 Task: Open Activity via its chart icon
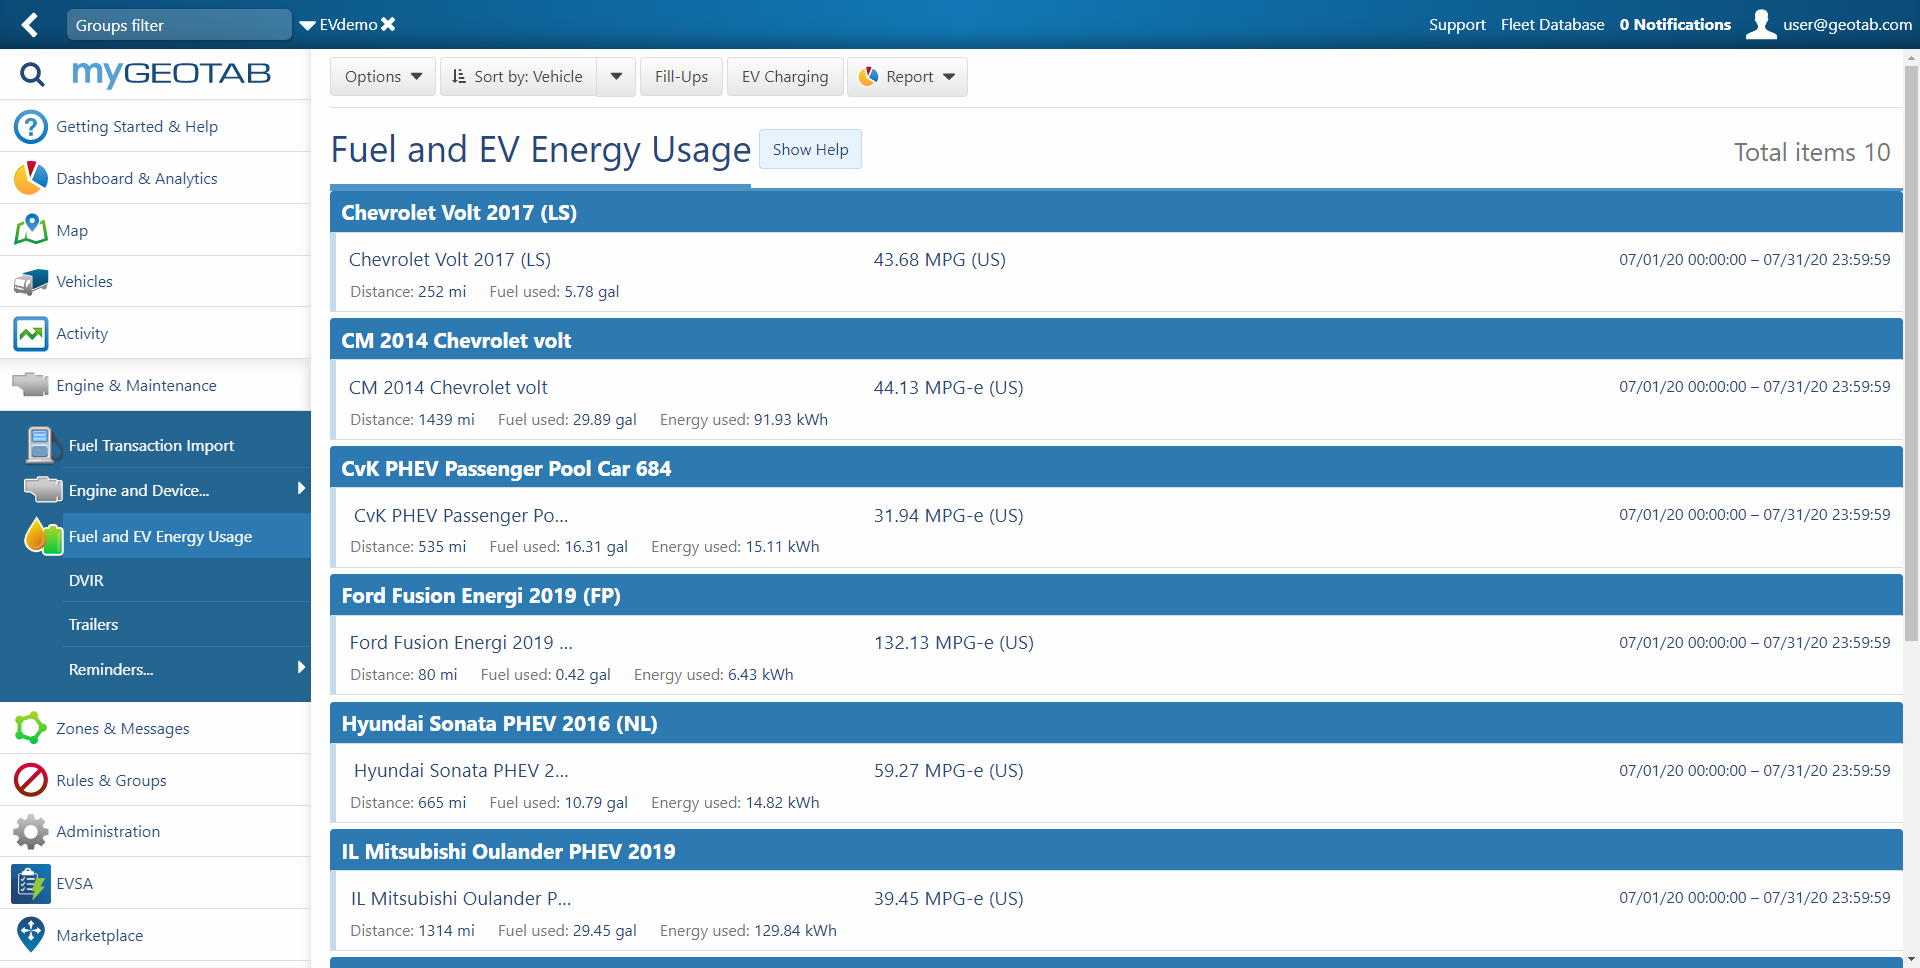30,333
